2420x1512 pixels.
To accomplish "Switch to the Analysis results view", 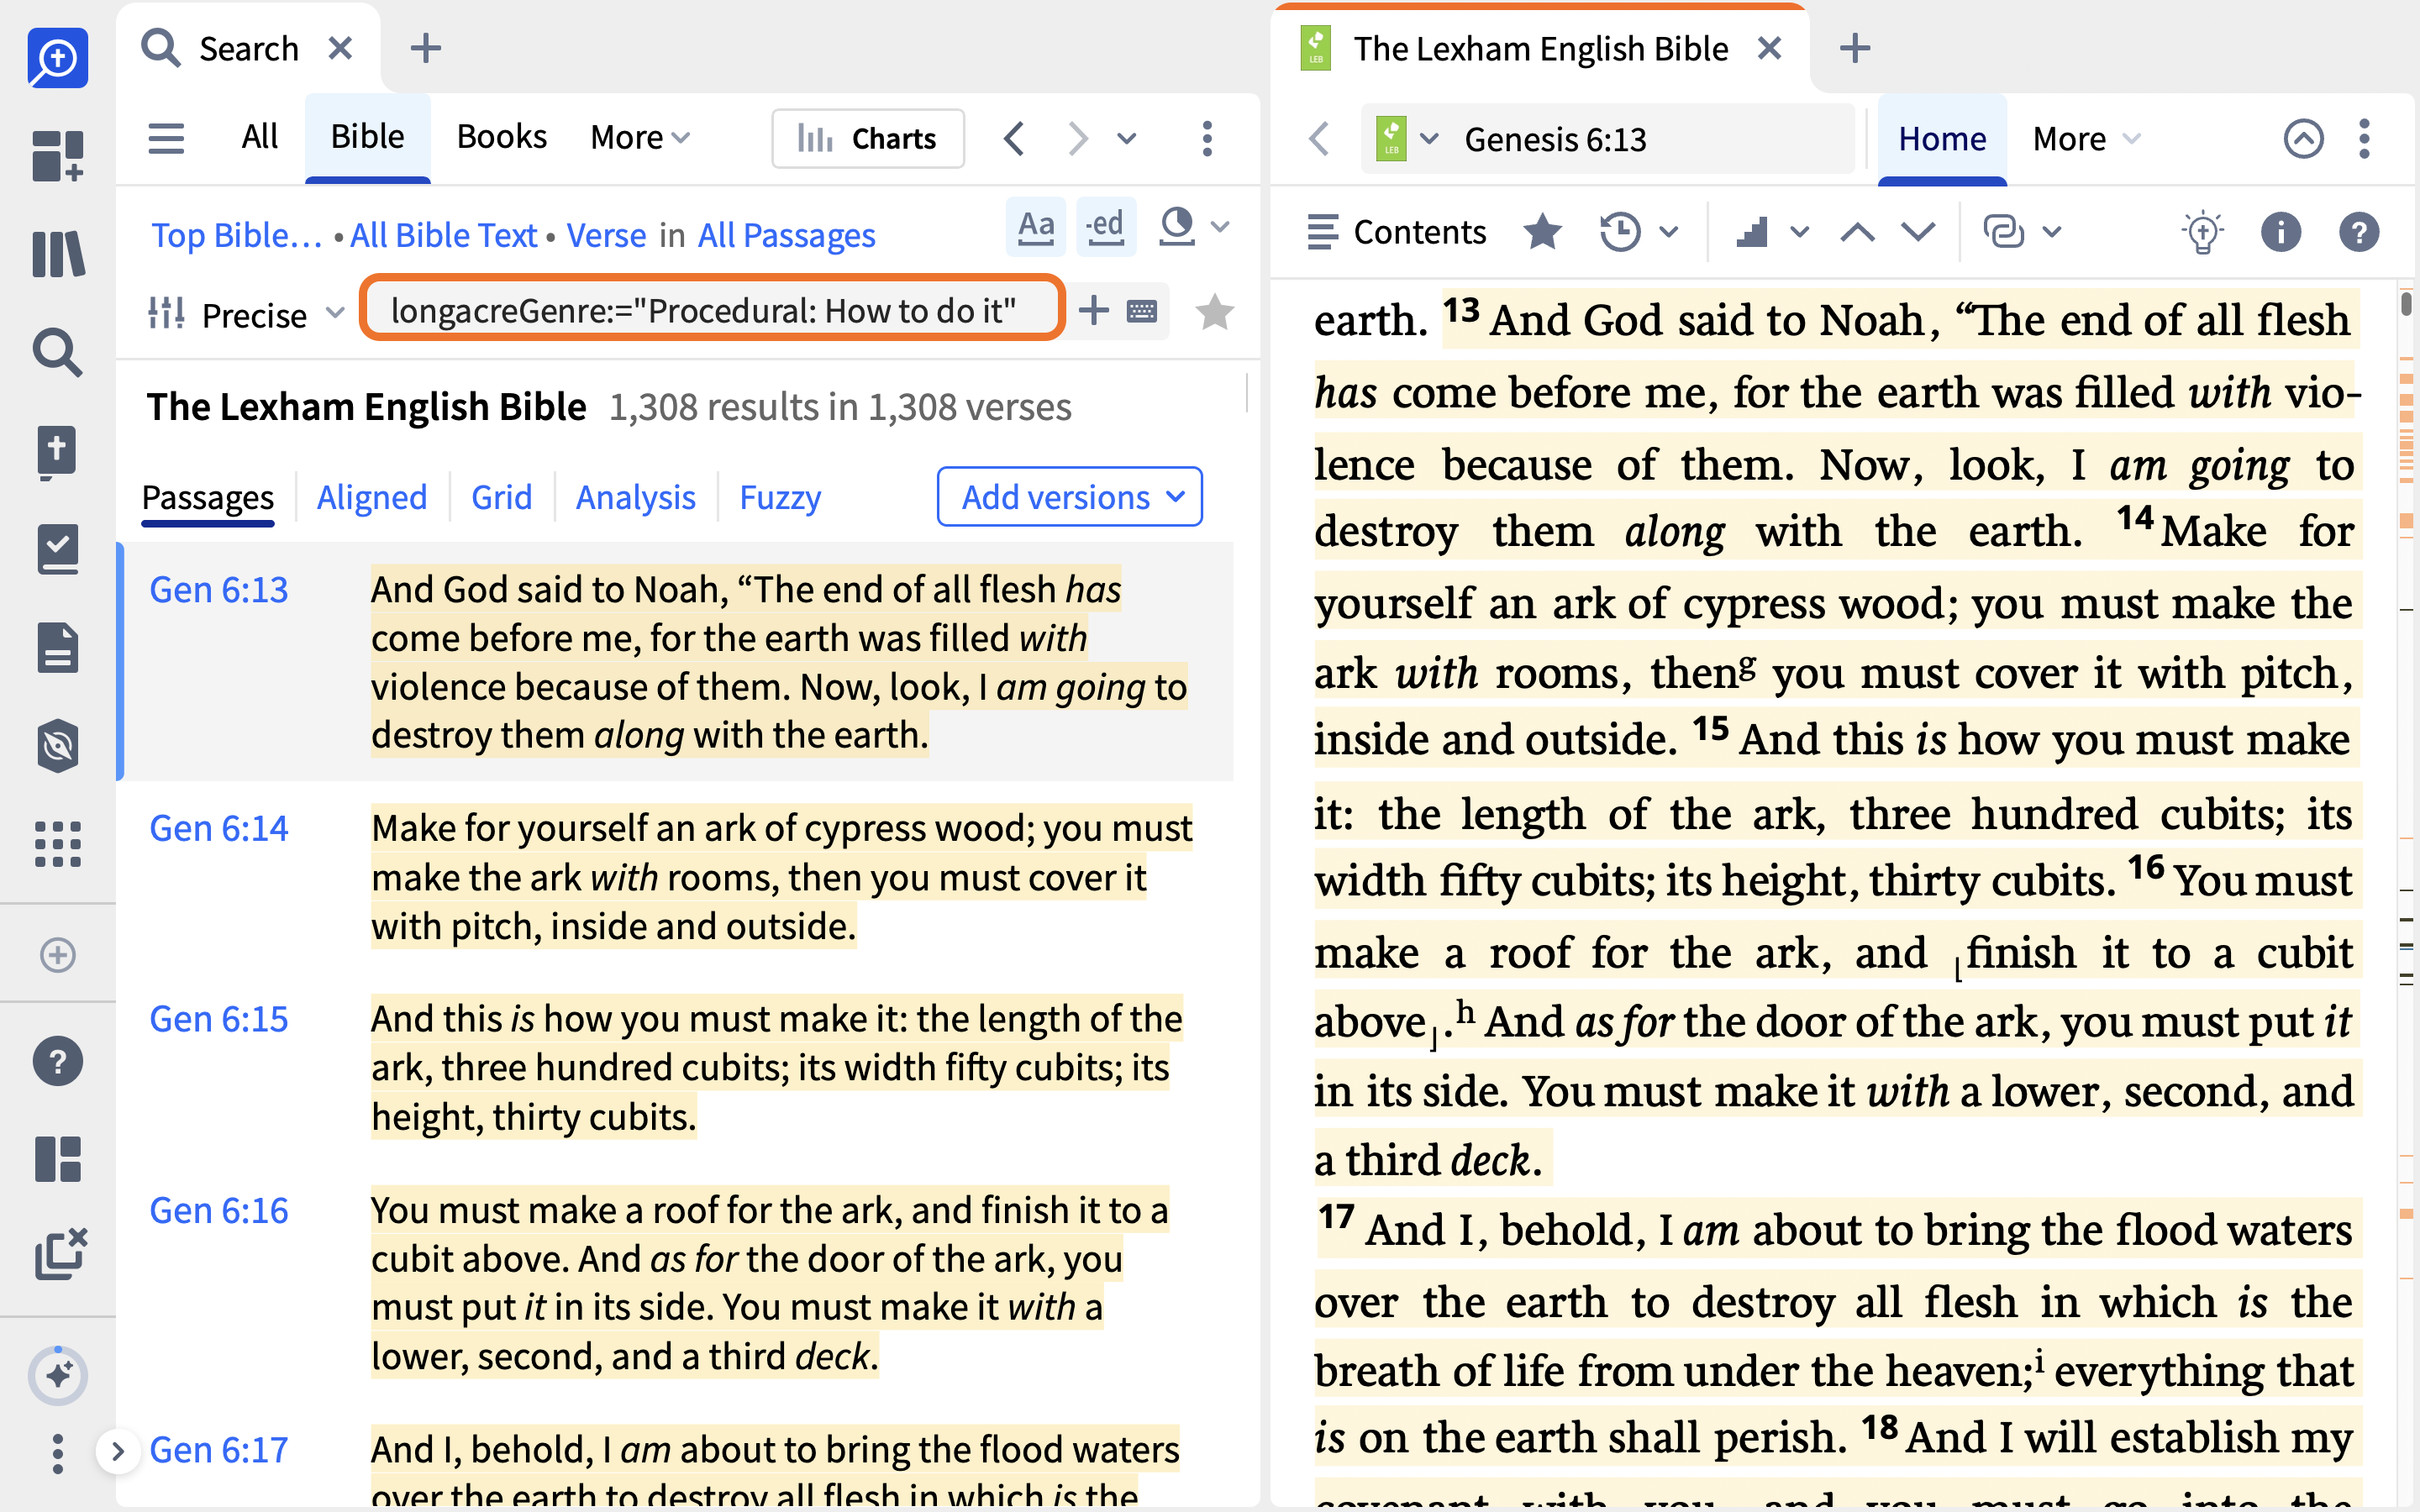I will (635, 497).
